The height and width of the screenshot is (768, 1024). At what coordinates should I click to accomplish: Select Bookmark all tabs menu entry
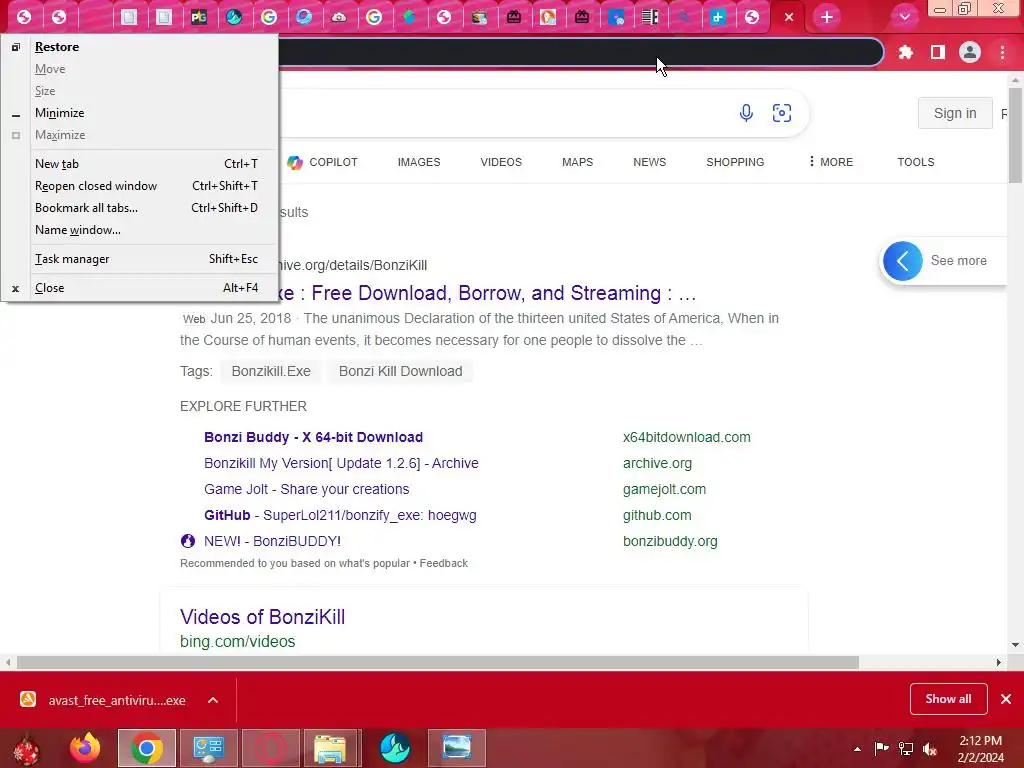(x=140, y=208)
